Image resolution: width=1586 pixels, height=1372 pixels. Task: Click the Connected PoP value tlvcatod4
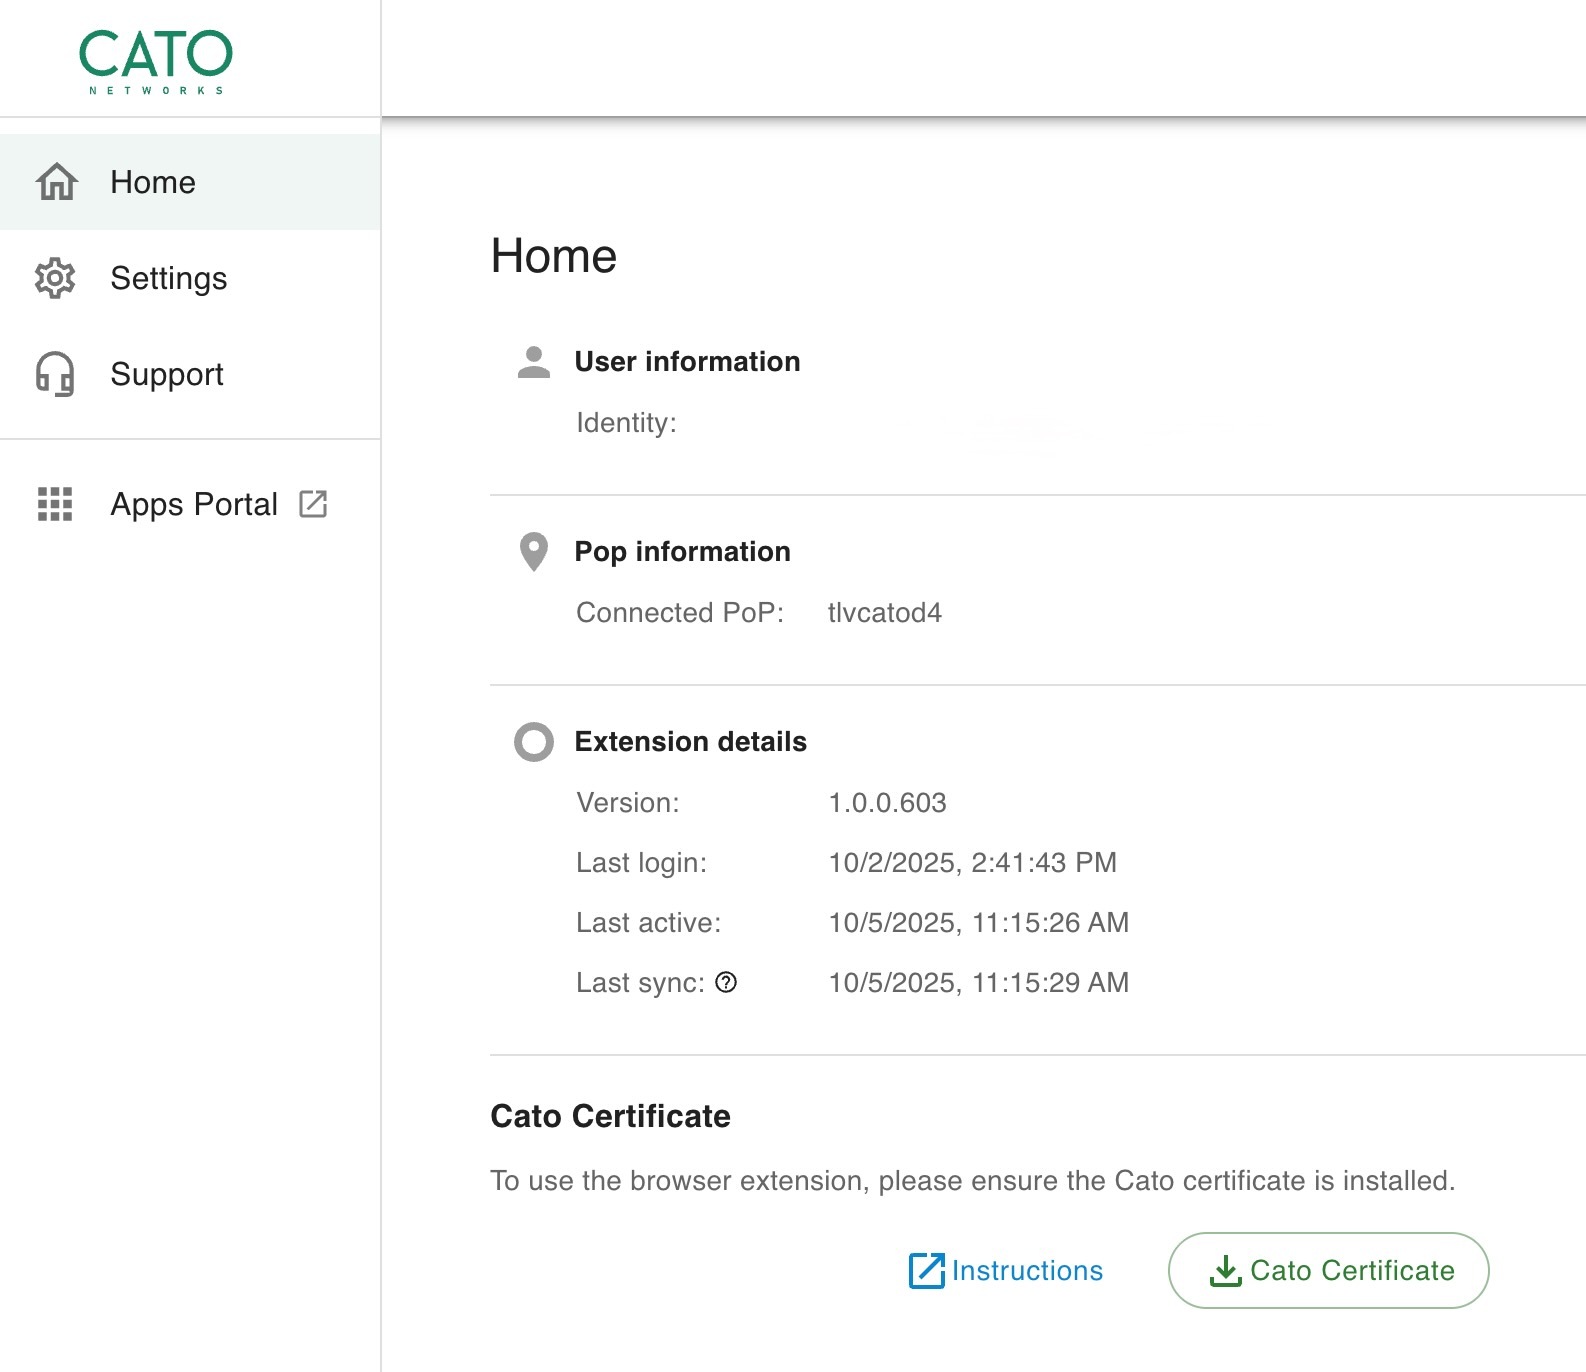pyautogui.click(x=884, y=612)
